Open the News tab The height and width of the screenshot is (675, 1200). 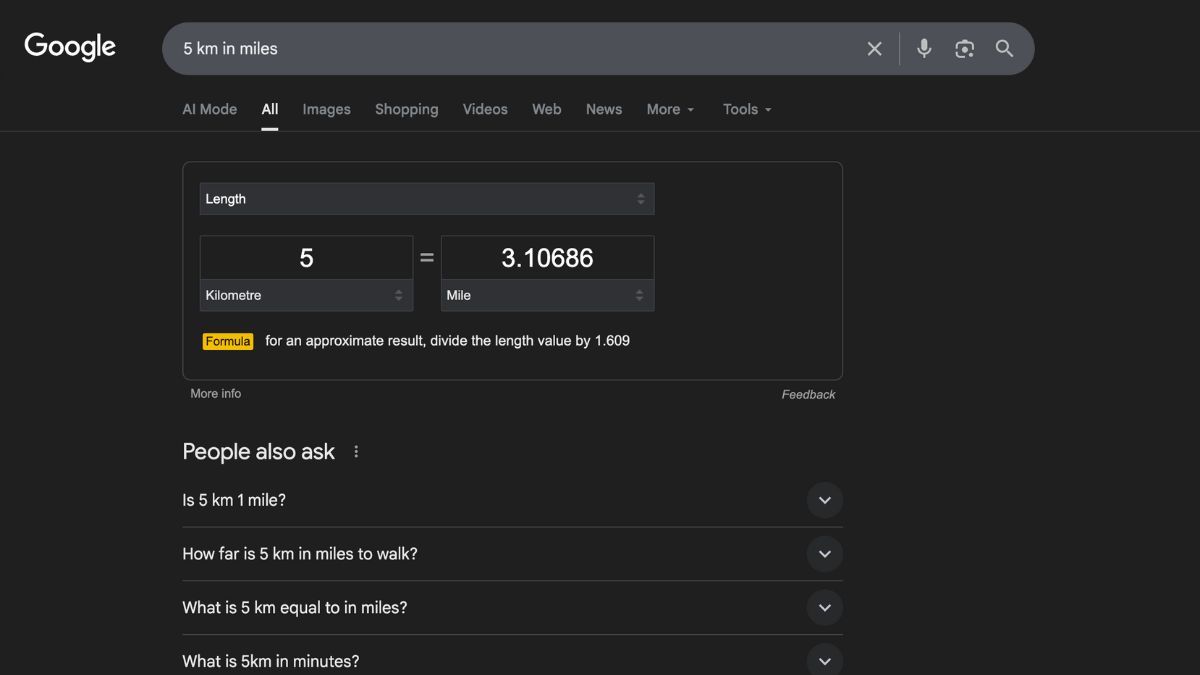[x=603, y=110]
